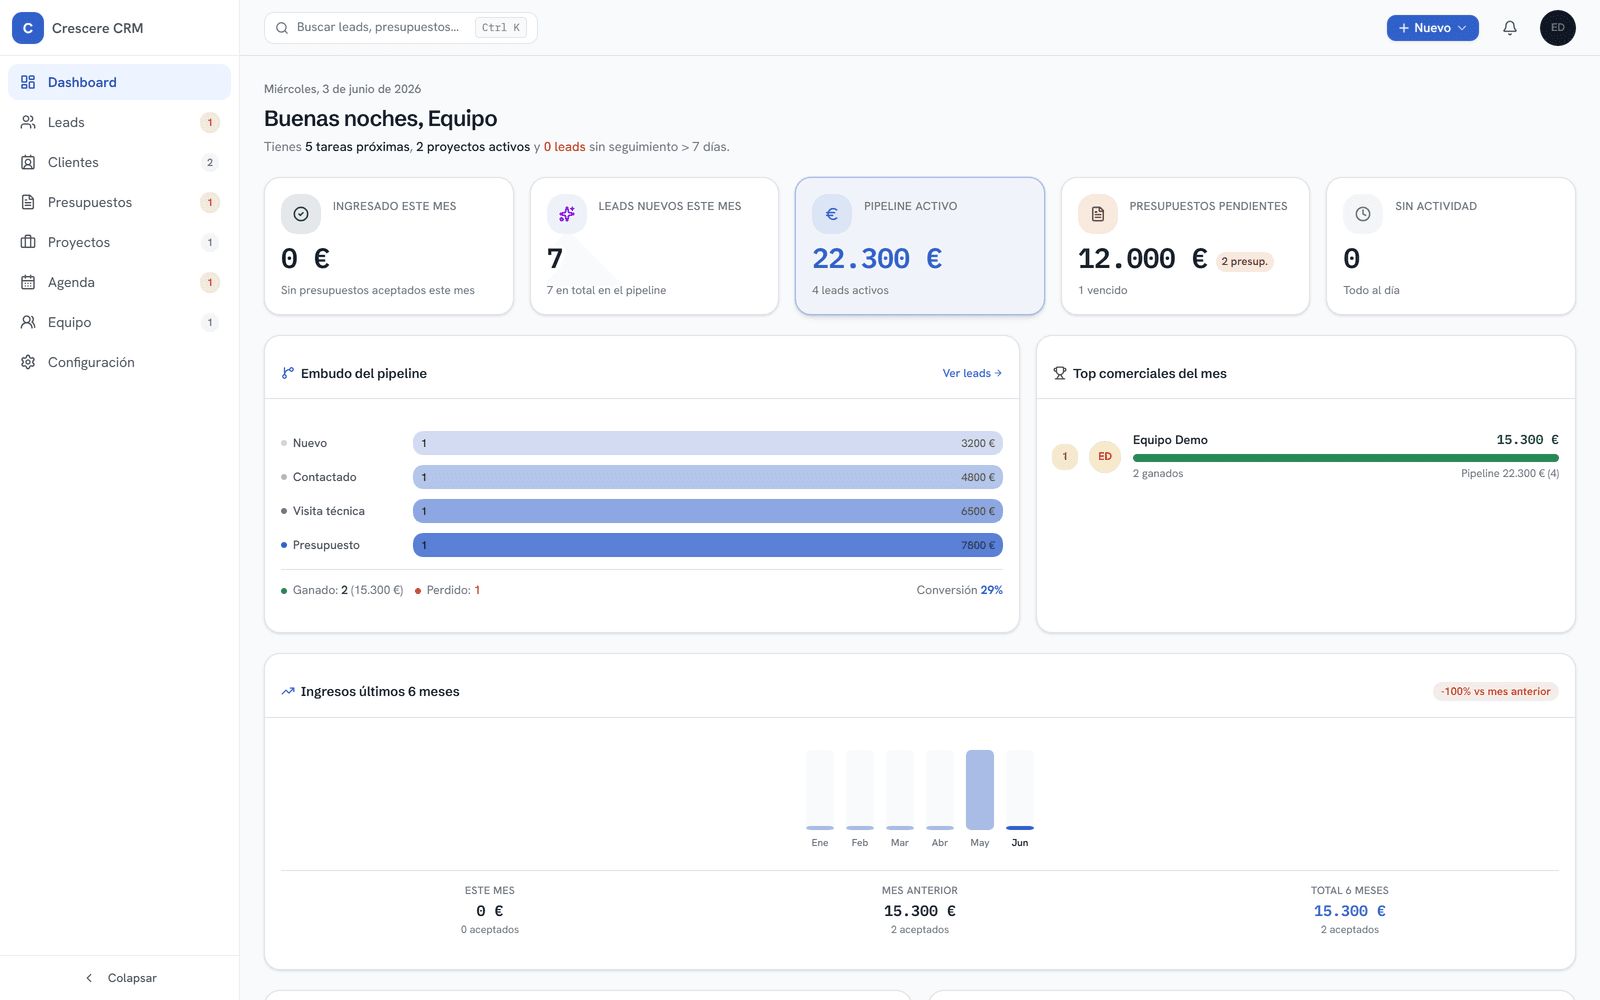Click the Leads nuevos sparkle icon
1600x1000 pixels.
click(567, 214)
